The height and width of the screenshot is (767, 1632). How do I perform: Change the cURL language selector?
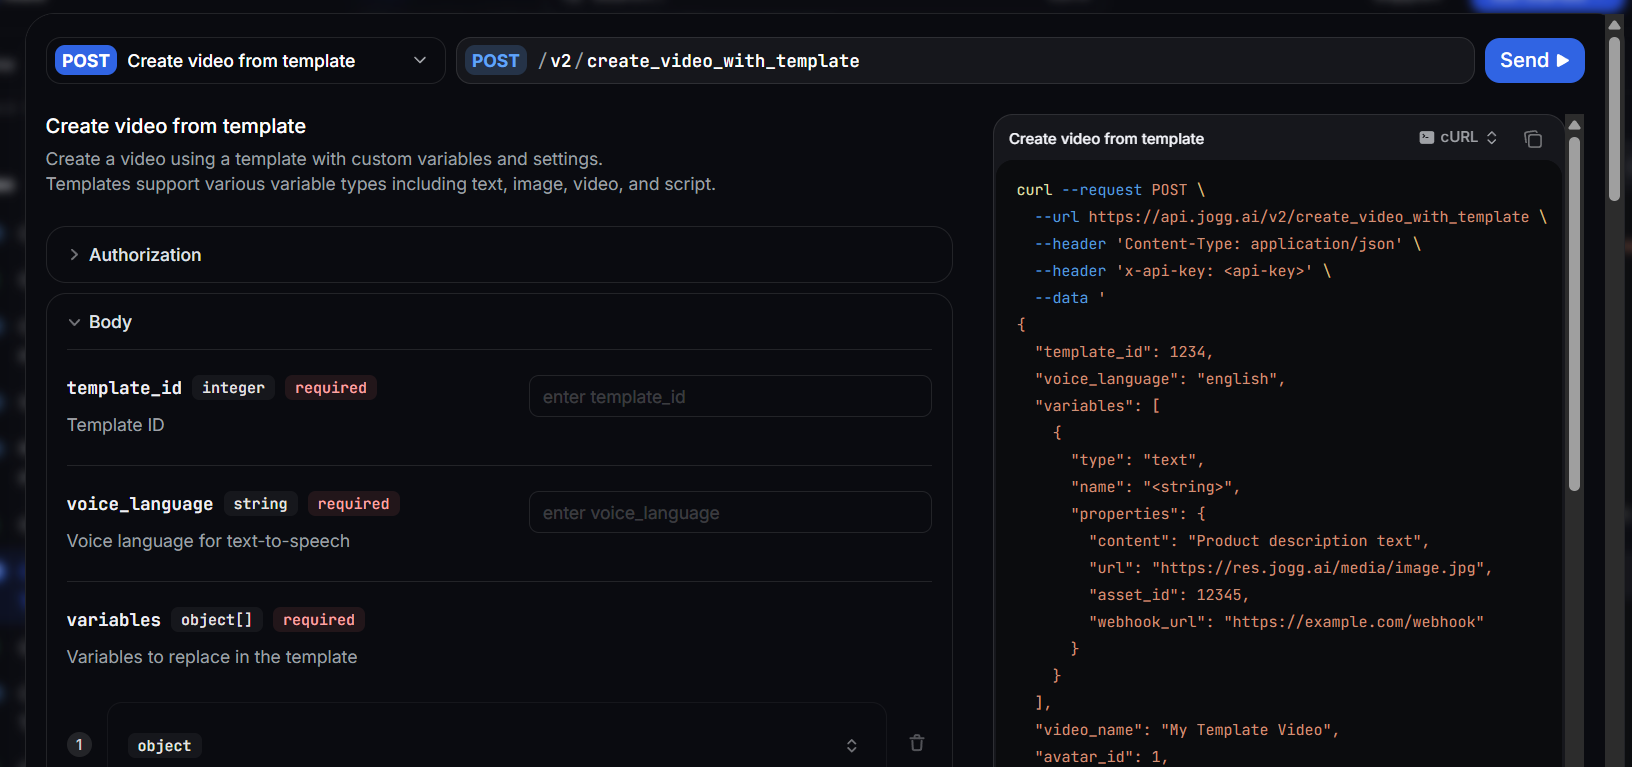point(1458,138)
